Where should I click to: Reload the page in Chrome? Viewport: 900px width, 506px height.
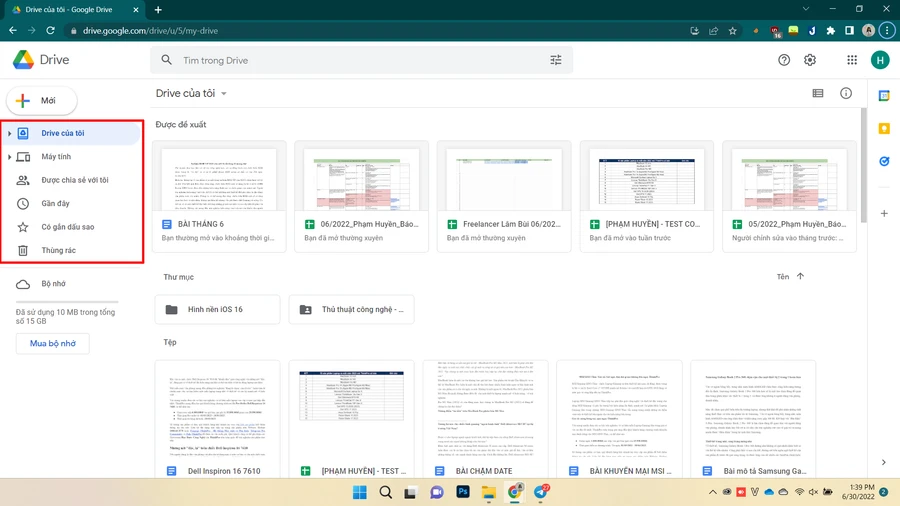[51, 30]
